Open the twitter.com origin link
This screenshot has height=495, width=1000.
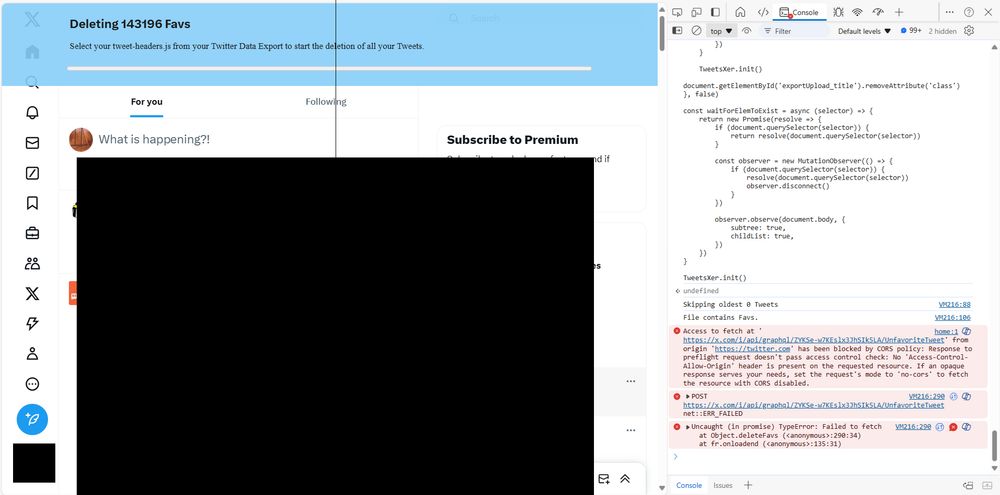click(x=753, y=349)
